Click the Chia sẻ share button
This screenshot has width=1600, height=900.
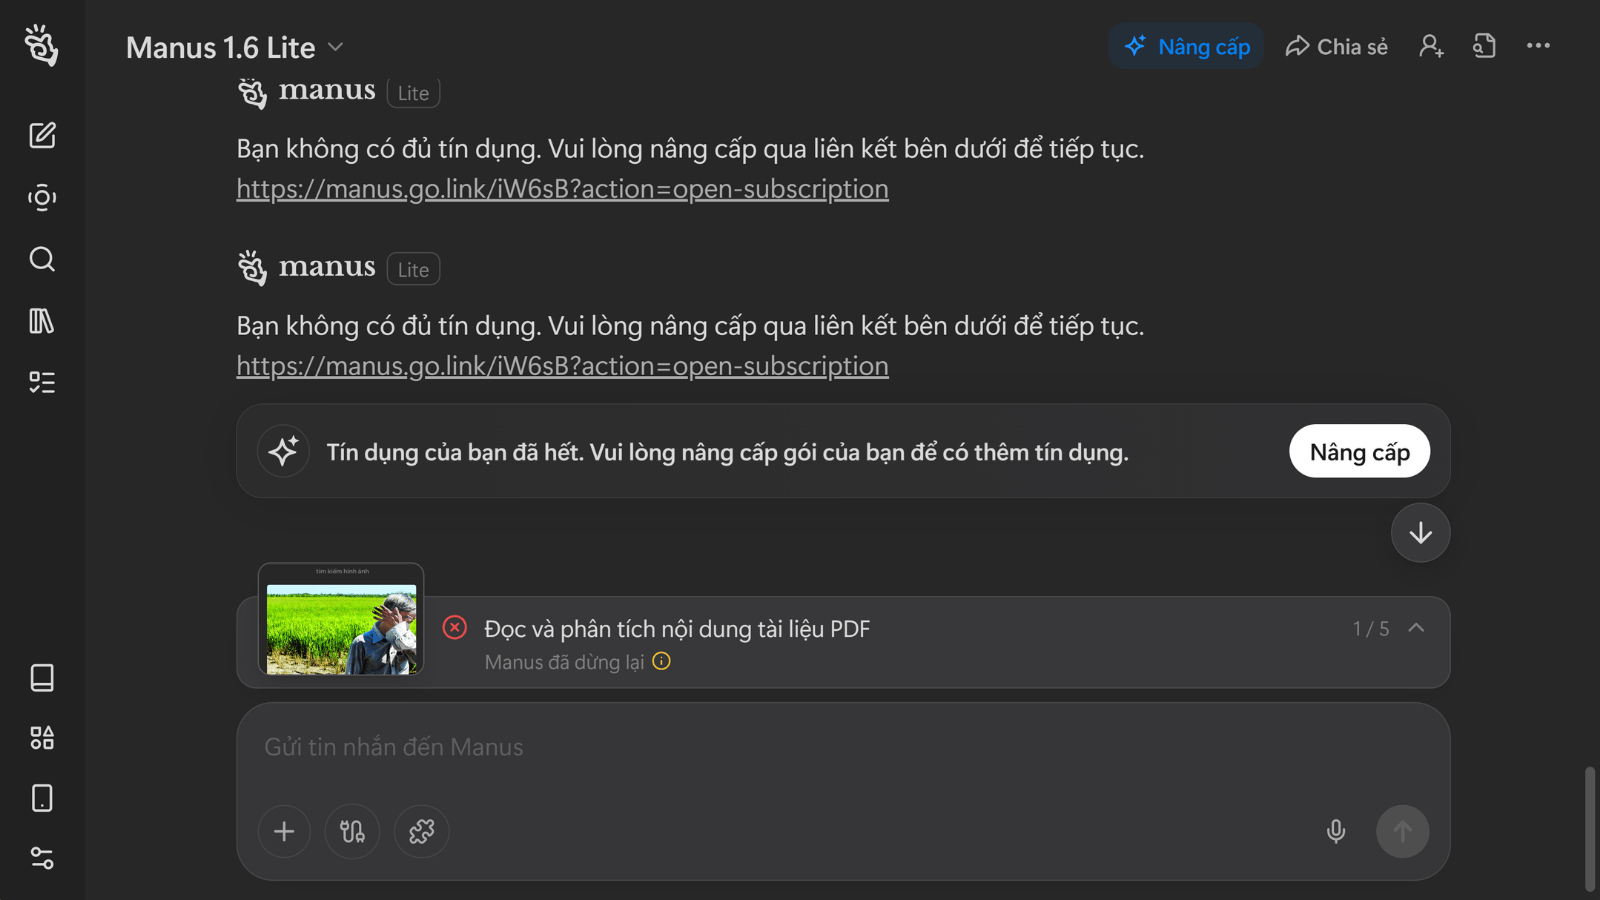1337,47
